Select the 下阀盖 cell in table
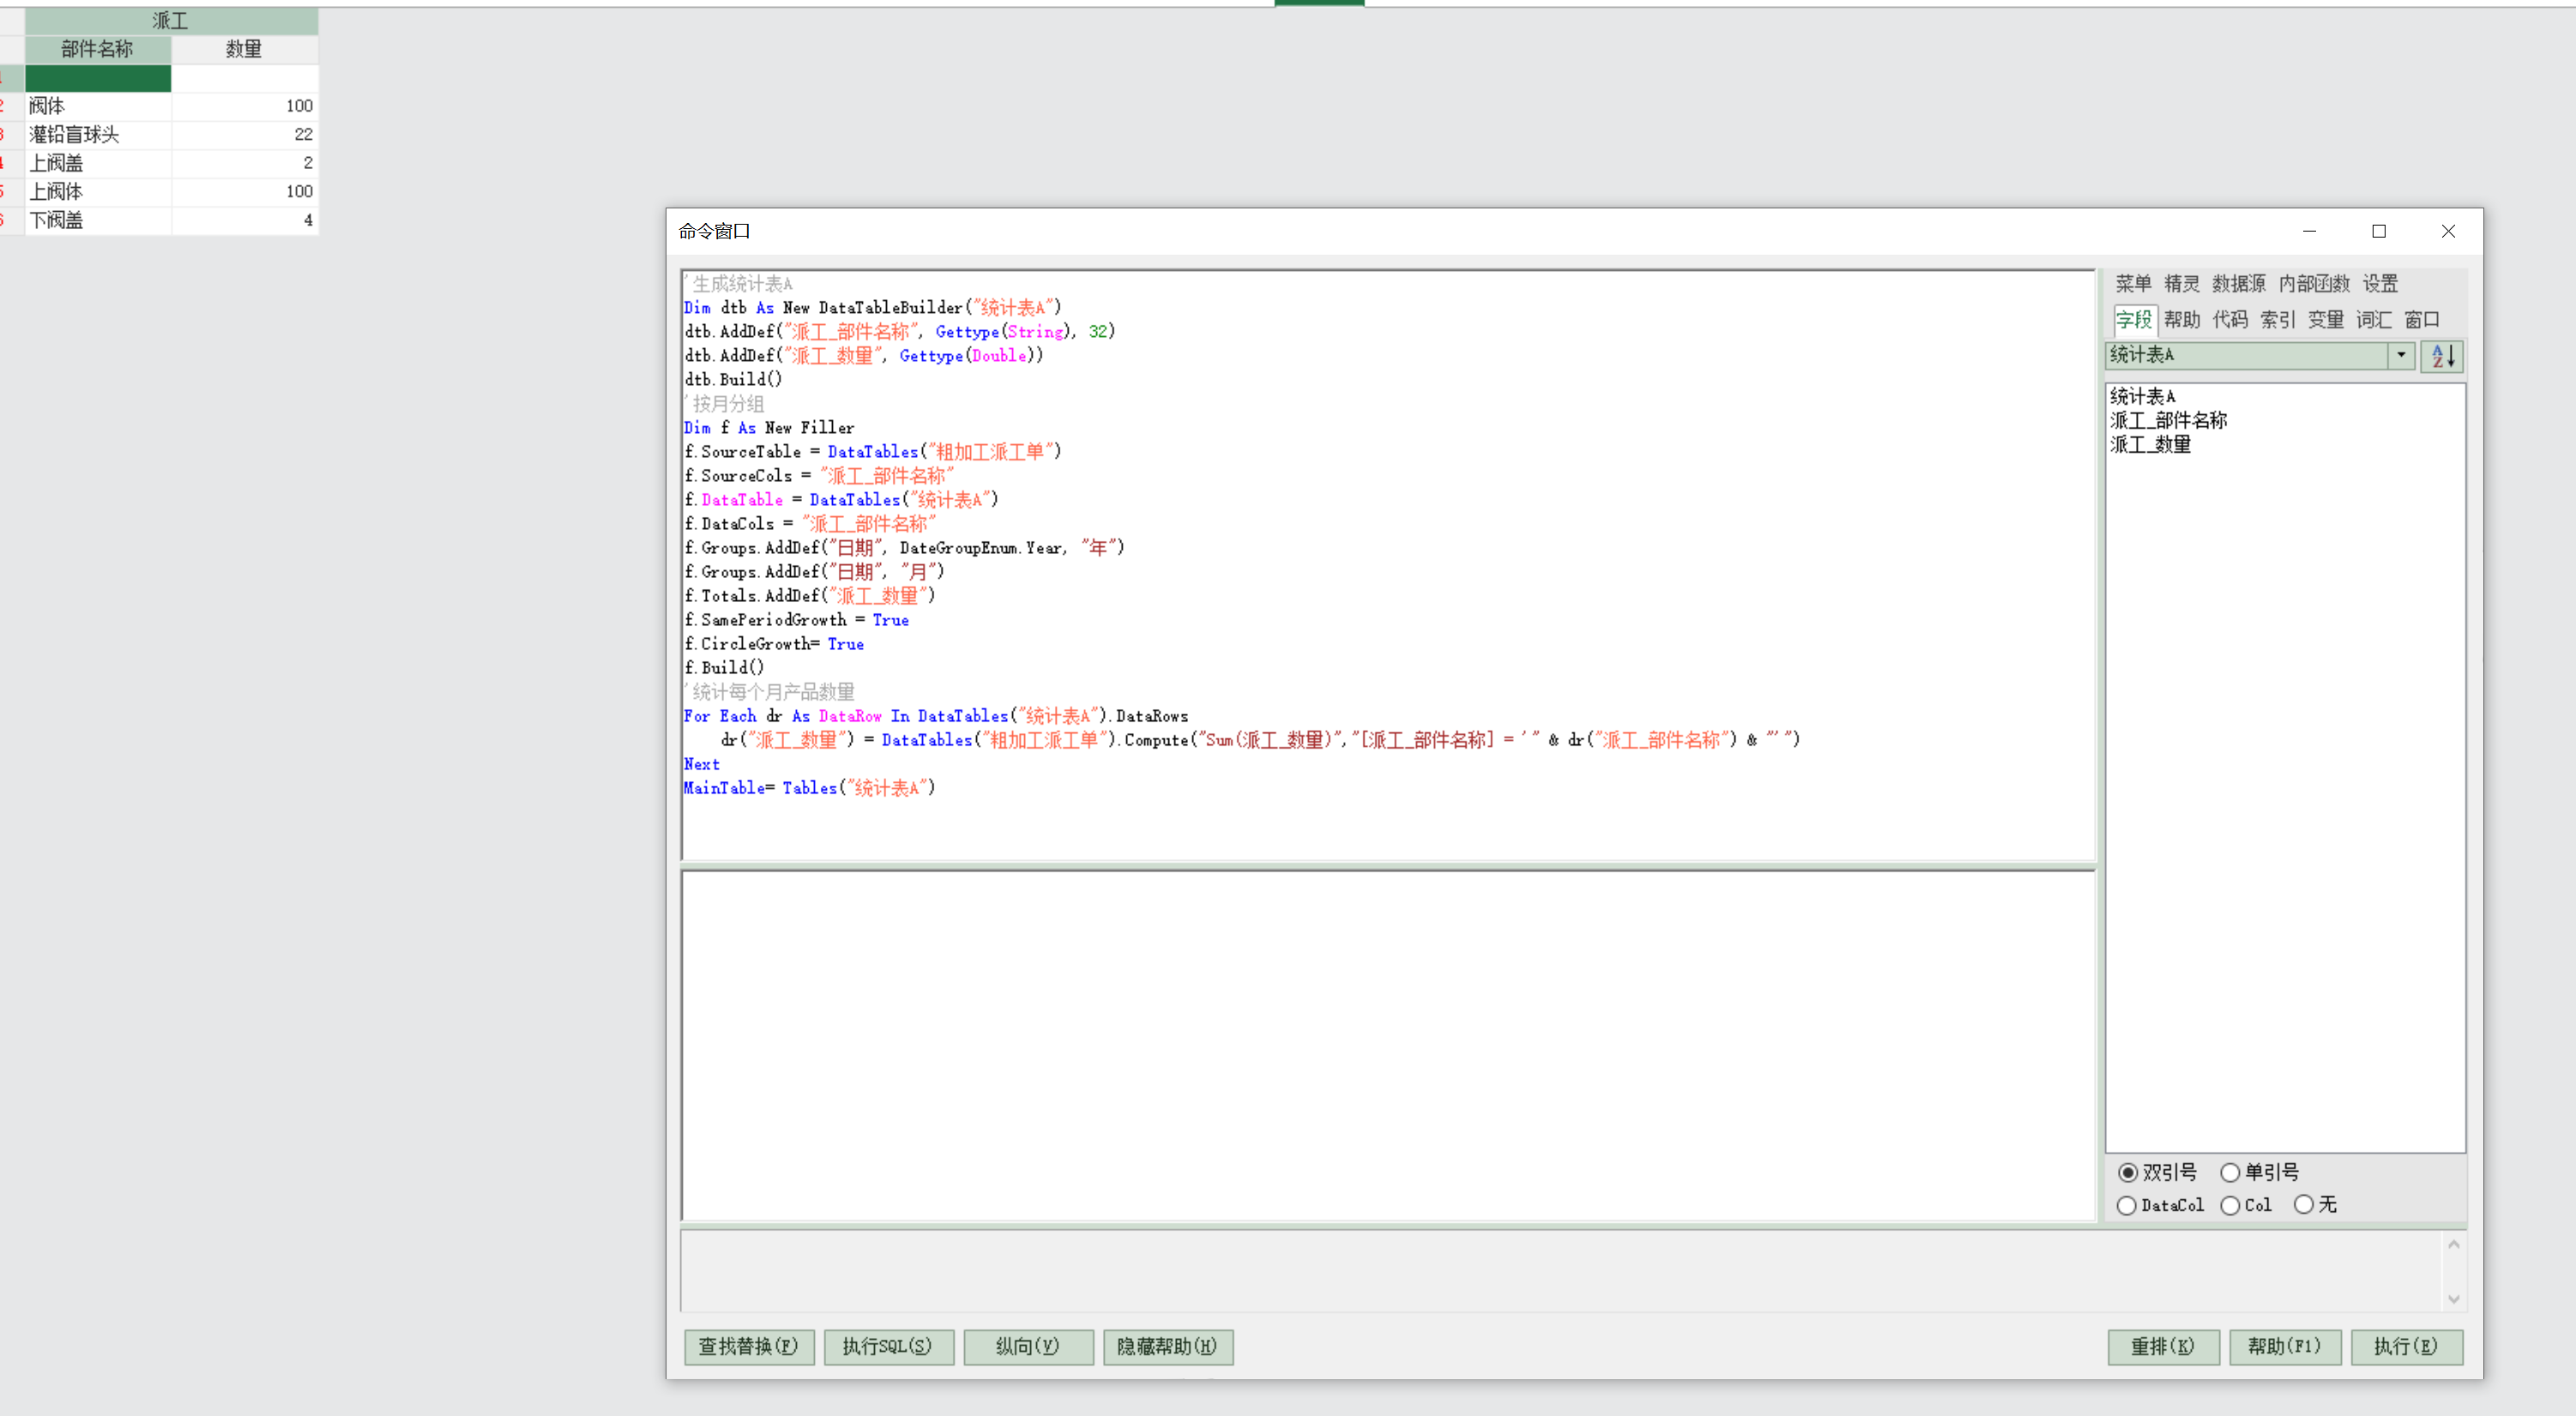 coord(97,220)
